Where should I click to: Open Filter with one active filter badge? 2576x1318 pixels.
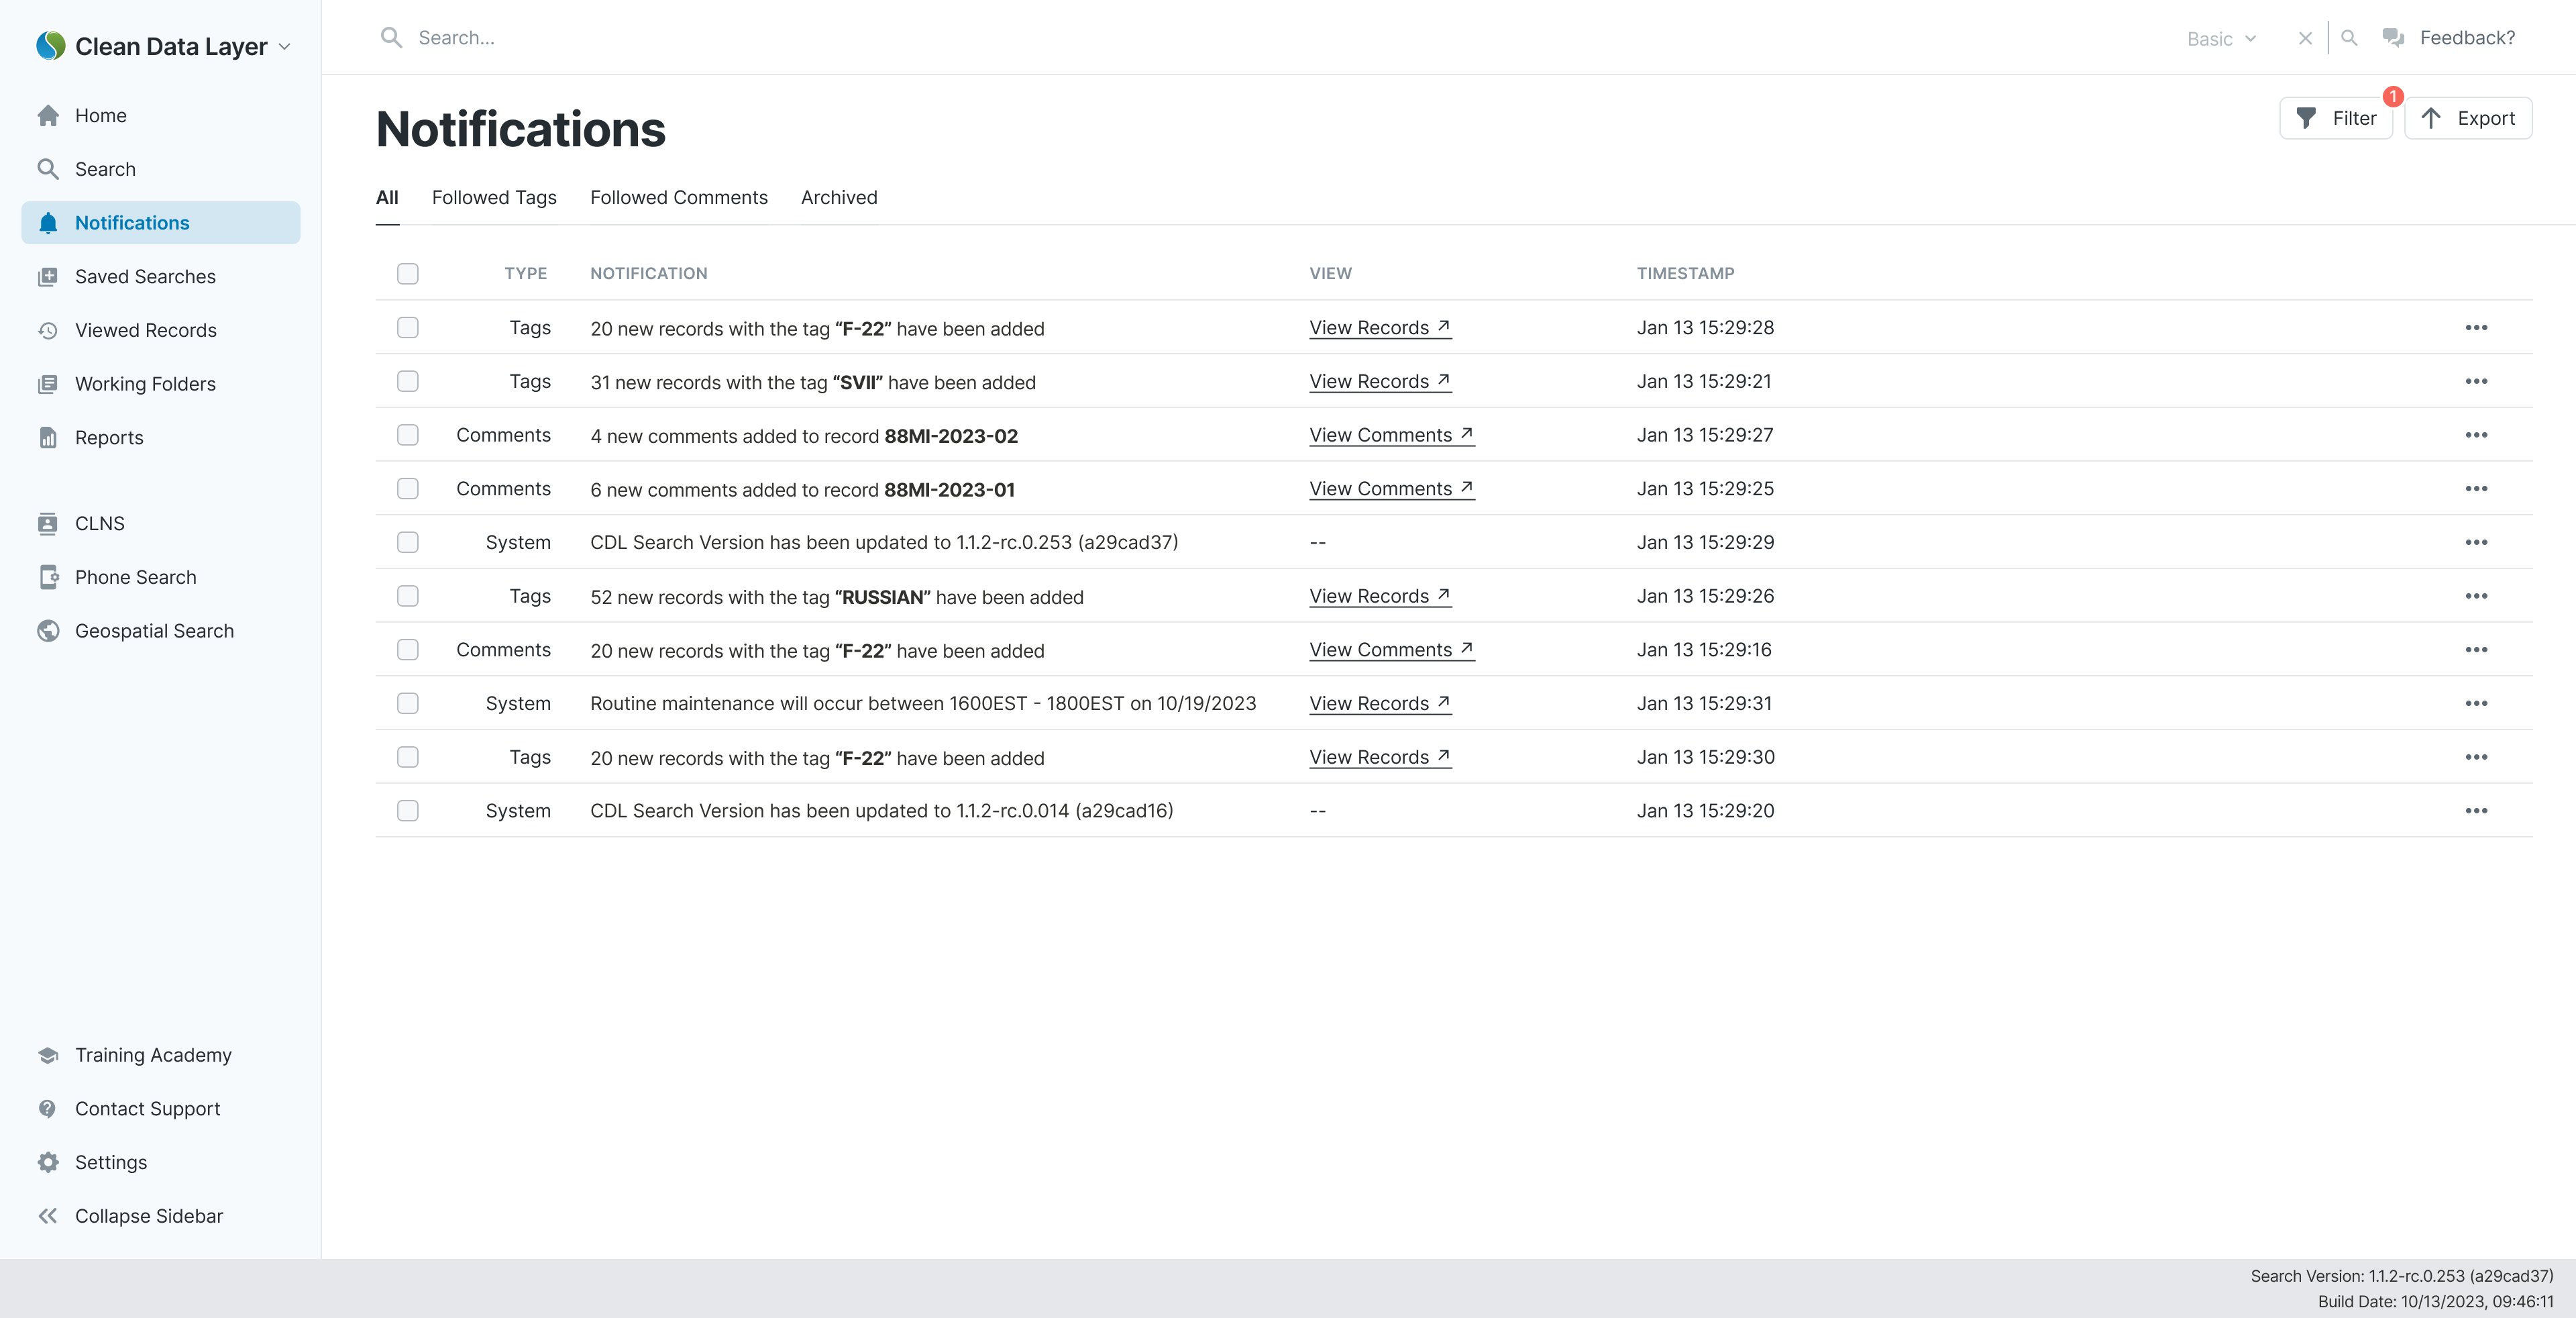(2336, 117)
